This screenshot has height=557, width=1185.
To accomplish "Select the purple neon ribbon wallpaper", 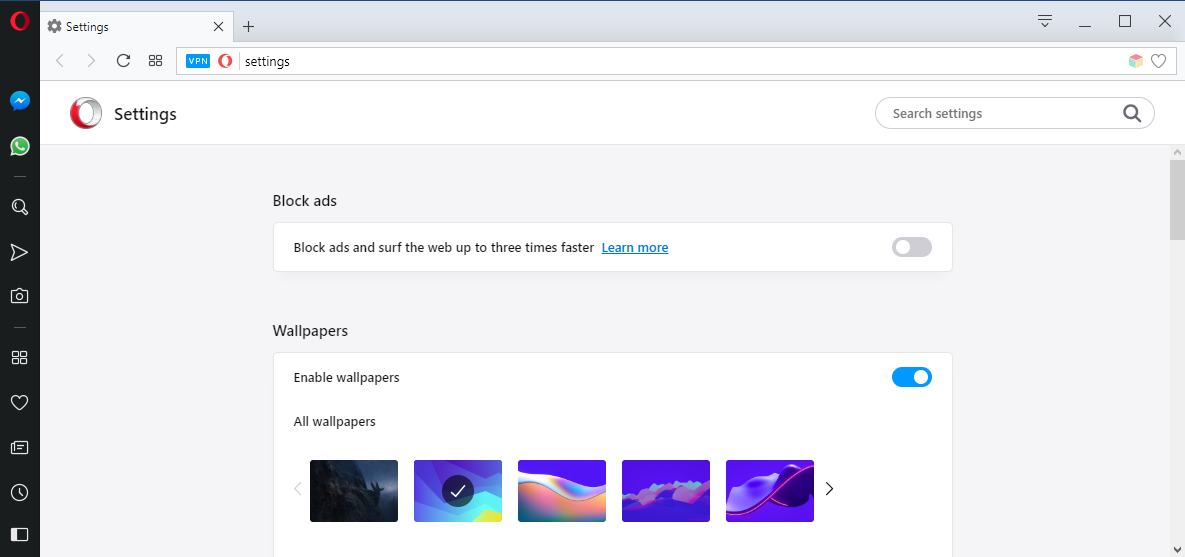I will pyautogui.click(x=770, y=490).
